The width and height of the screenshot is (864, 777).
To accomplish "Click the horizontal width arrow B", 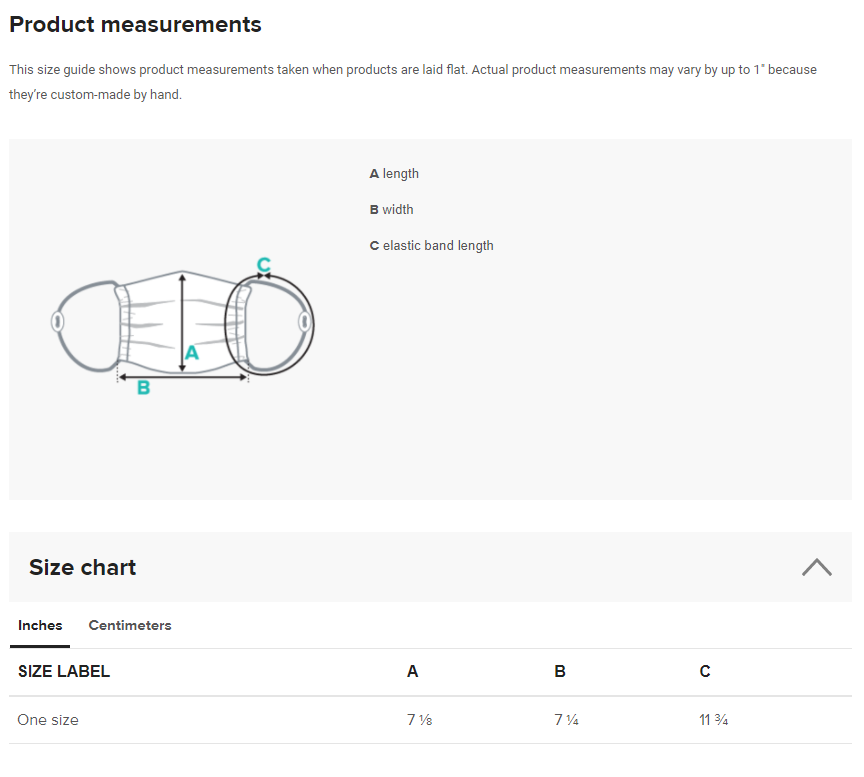I will coord(183,377).
